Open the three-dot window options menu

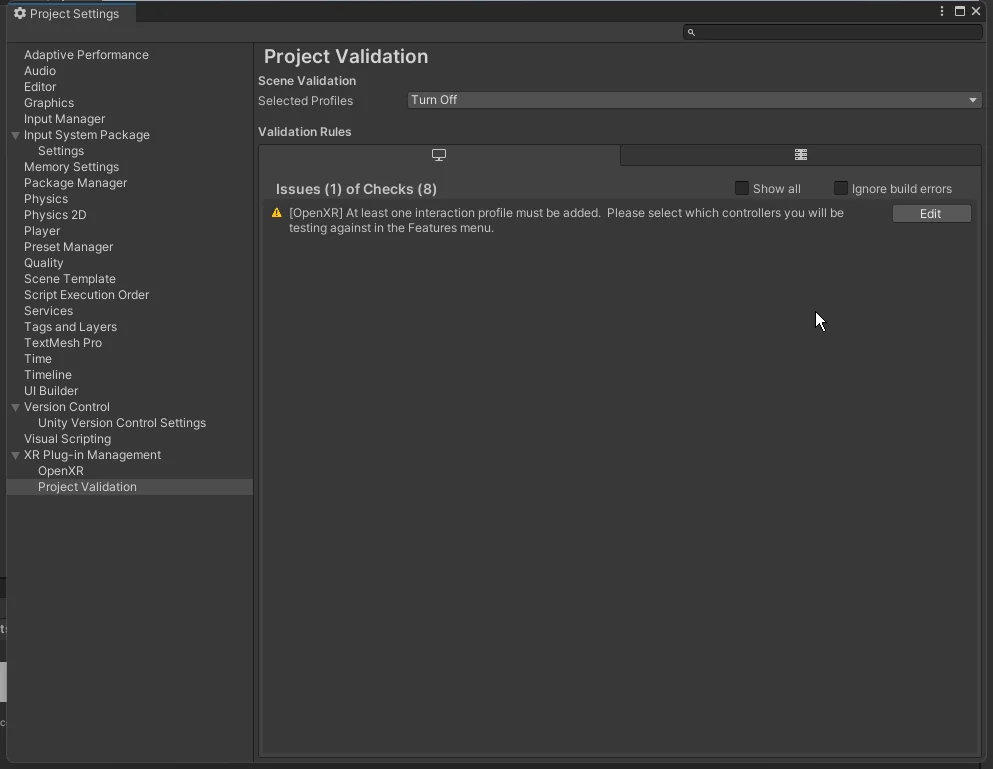(x=942, y=11)
